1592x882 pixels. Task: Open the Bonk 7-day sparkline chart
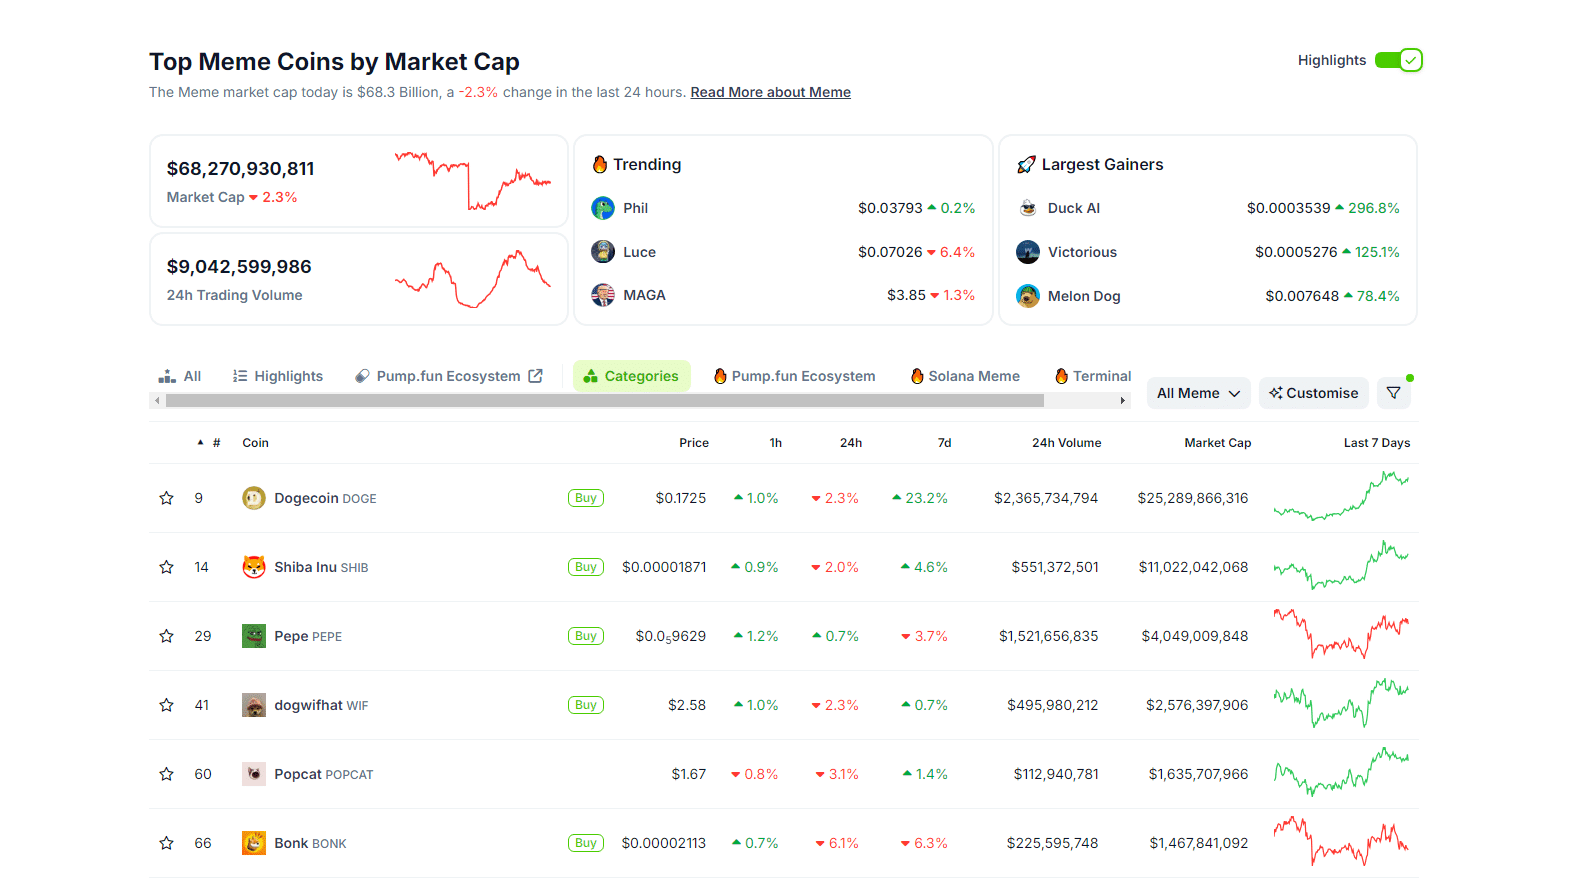coord(1341,841)
